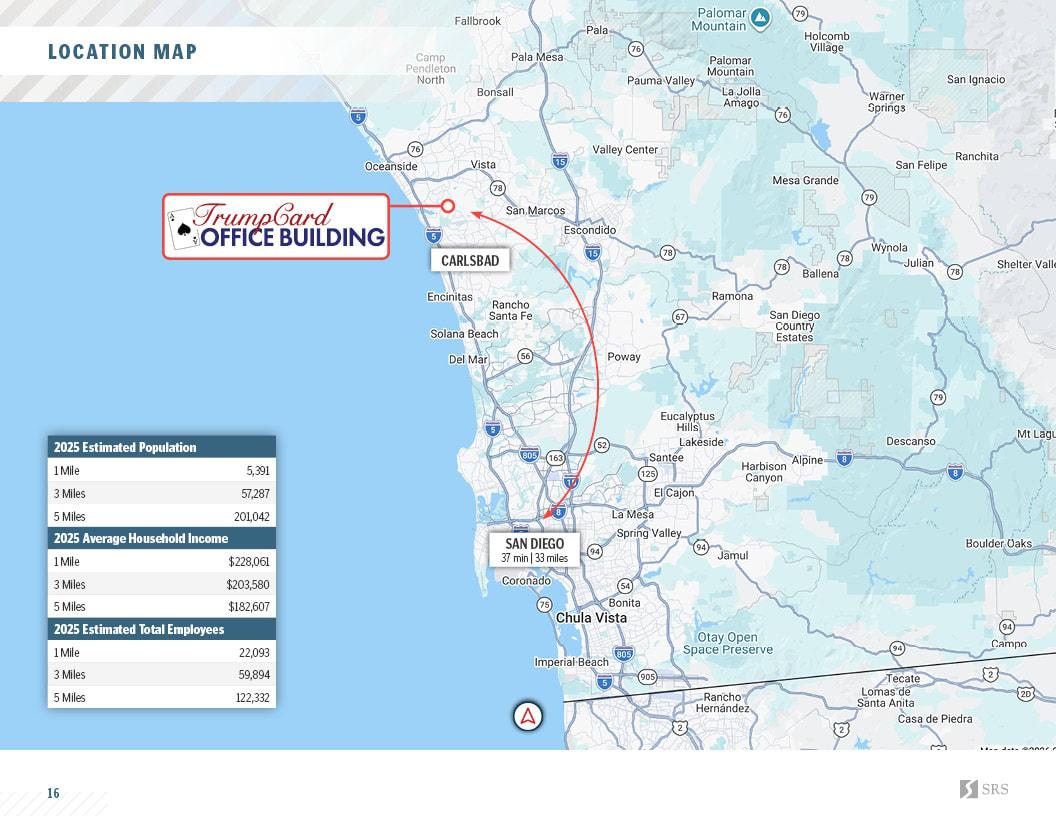Click the Poway city label

click(x=624, y=357)
